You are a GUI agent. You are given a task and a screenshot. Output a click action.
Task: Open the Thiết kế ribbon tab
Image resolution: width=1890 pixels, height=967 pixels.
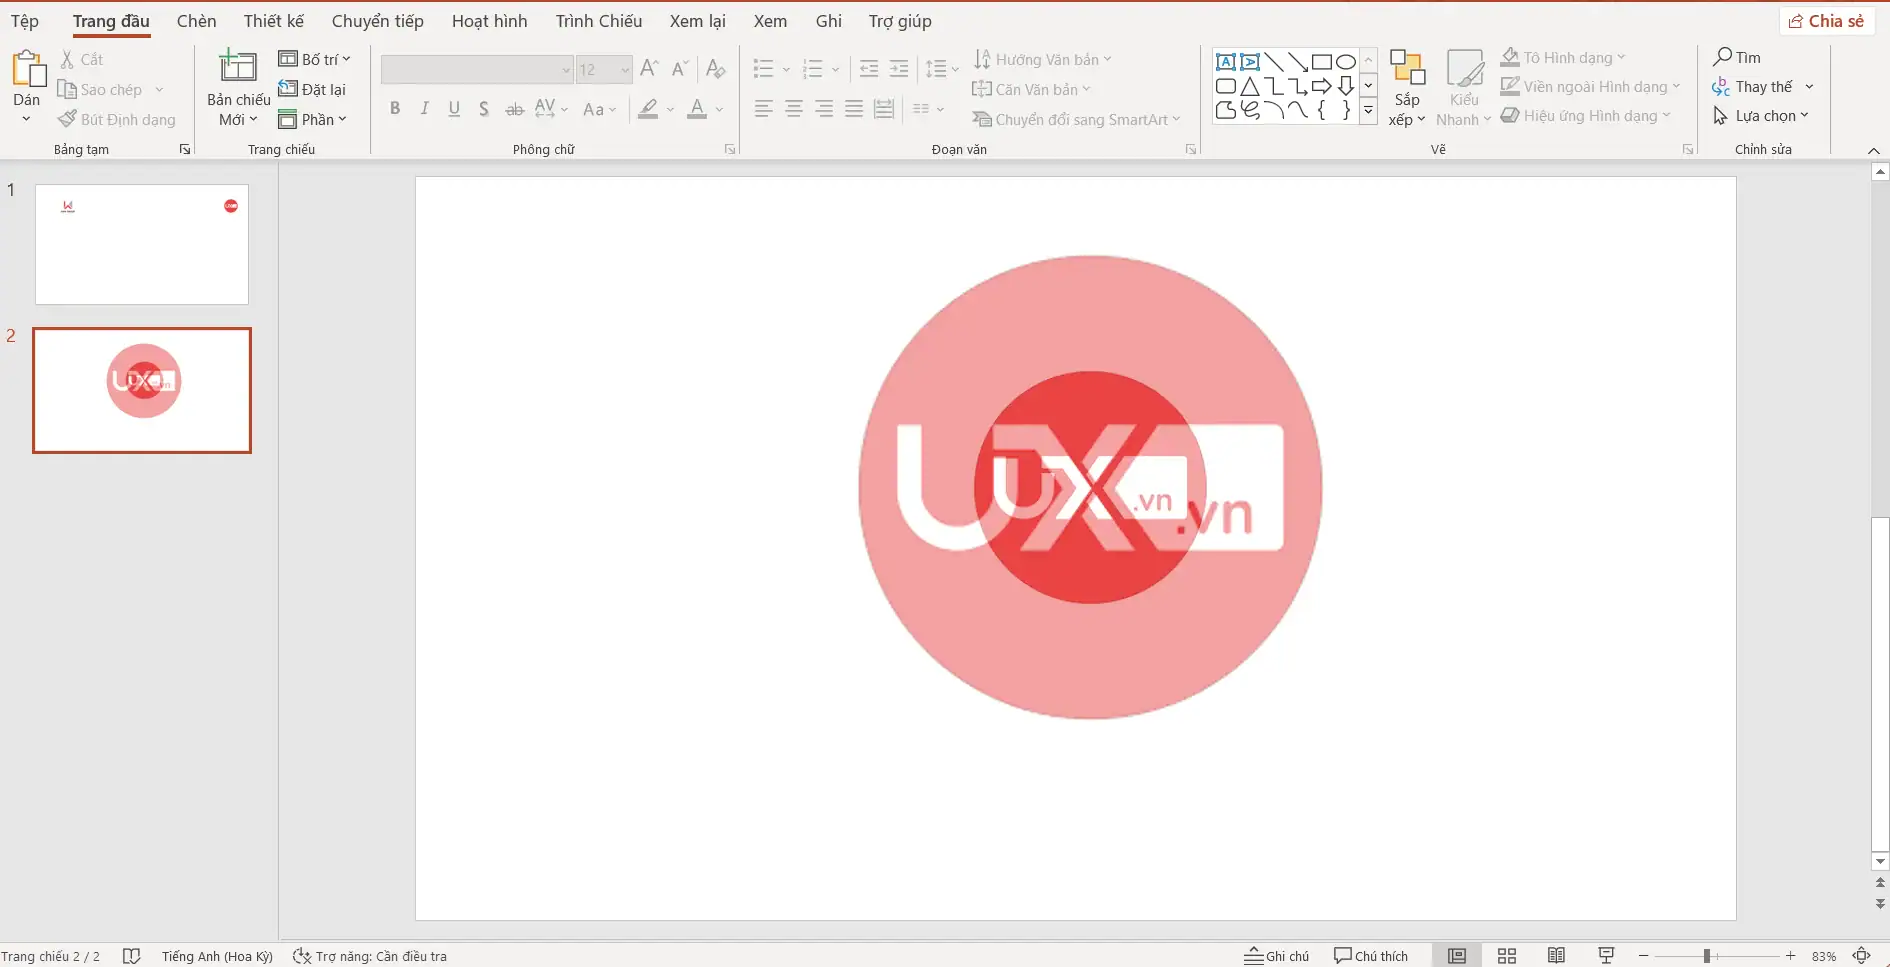pos(272,20)
